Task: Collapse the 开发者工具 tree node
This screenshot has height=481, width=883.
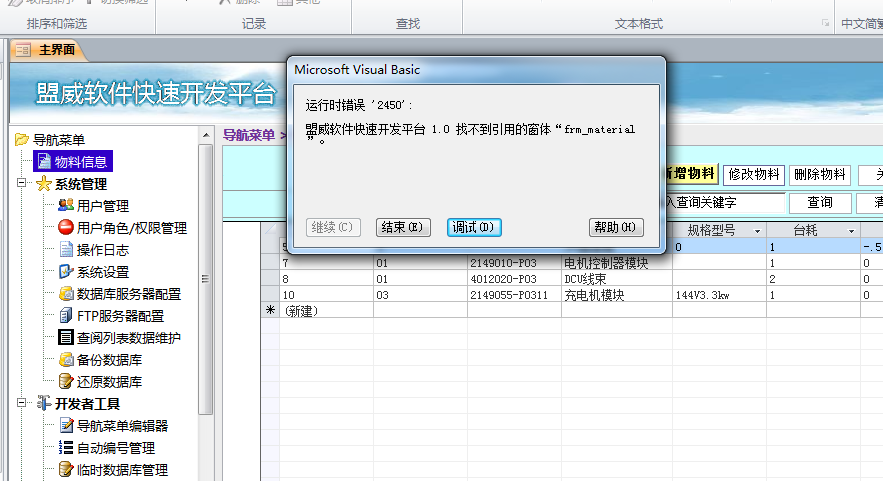Action: coord(21,402)
